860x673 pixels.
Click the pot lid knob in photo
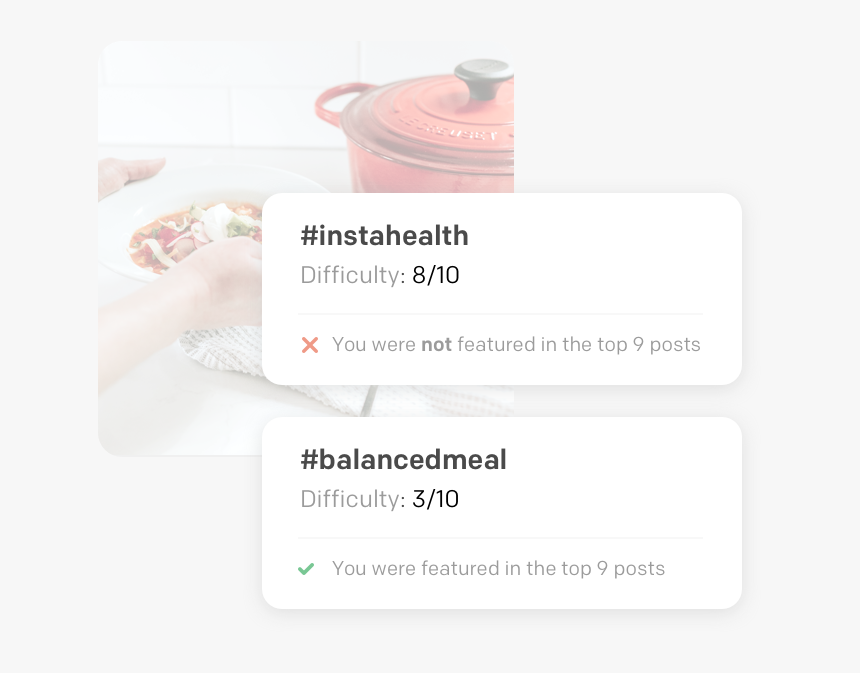pyautogui.click(x=484, y=78)
